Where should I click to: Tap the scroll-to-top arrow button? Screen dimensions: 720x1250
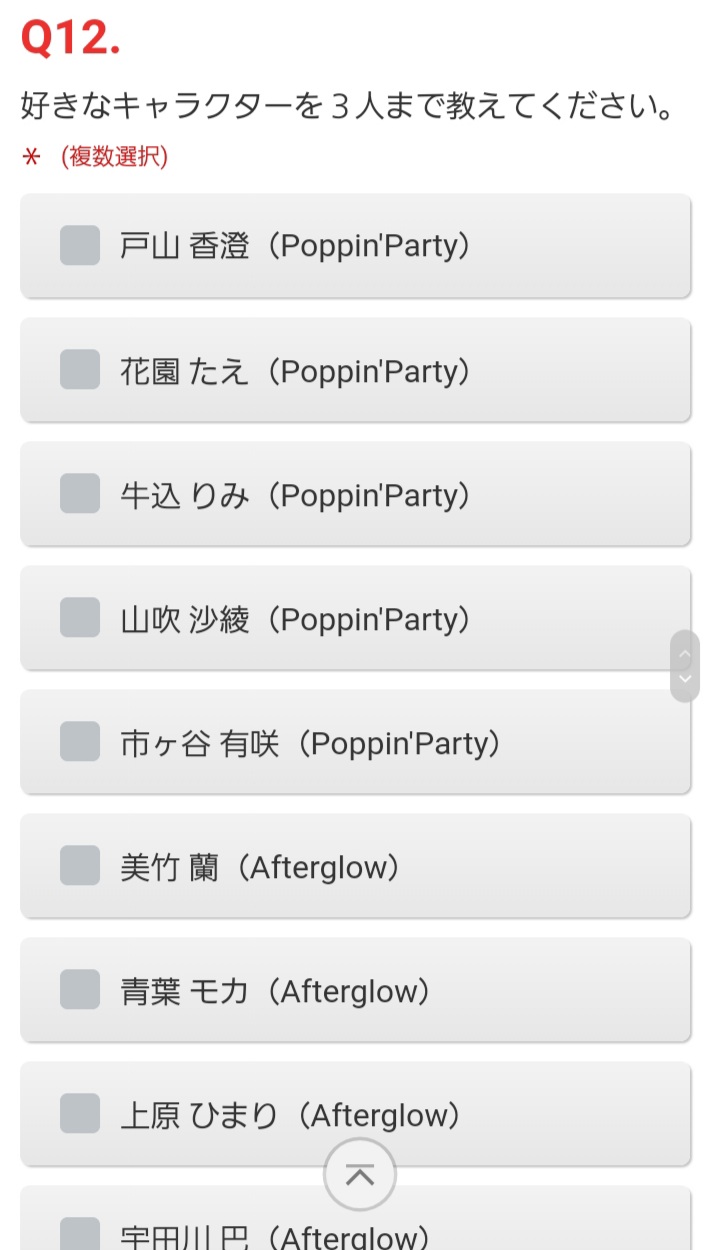pos(360,1175)
